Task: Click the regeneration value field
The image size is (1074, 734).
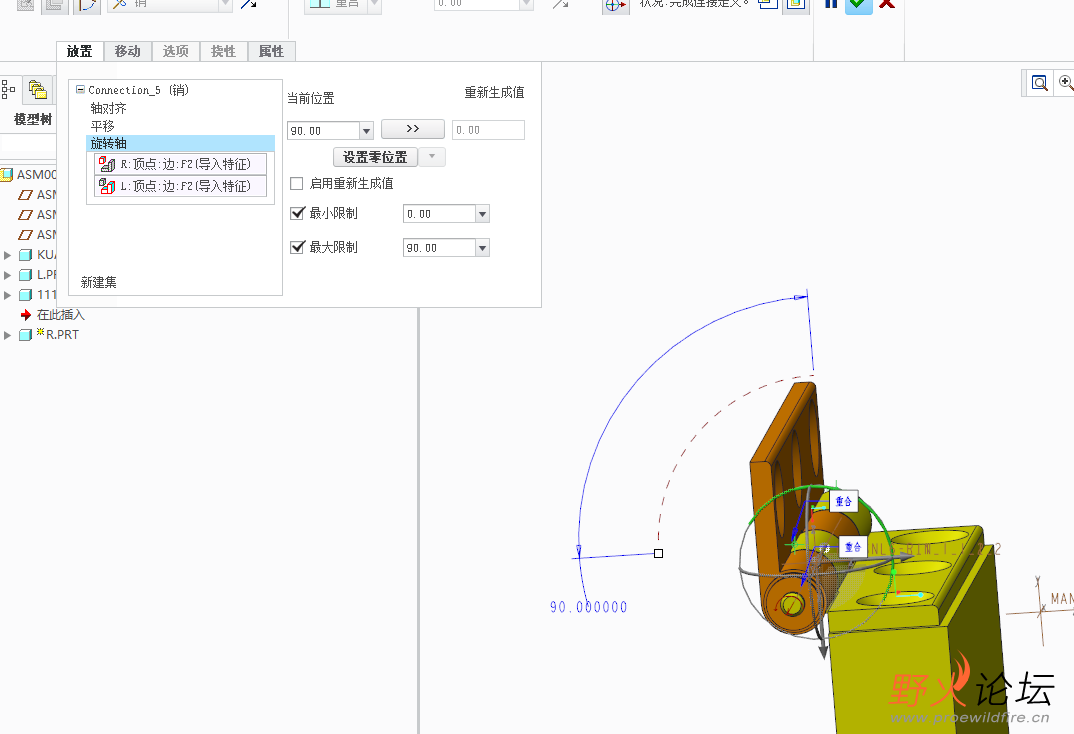Action: pyautogui.click(x=488, y=130)
